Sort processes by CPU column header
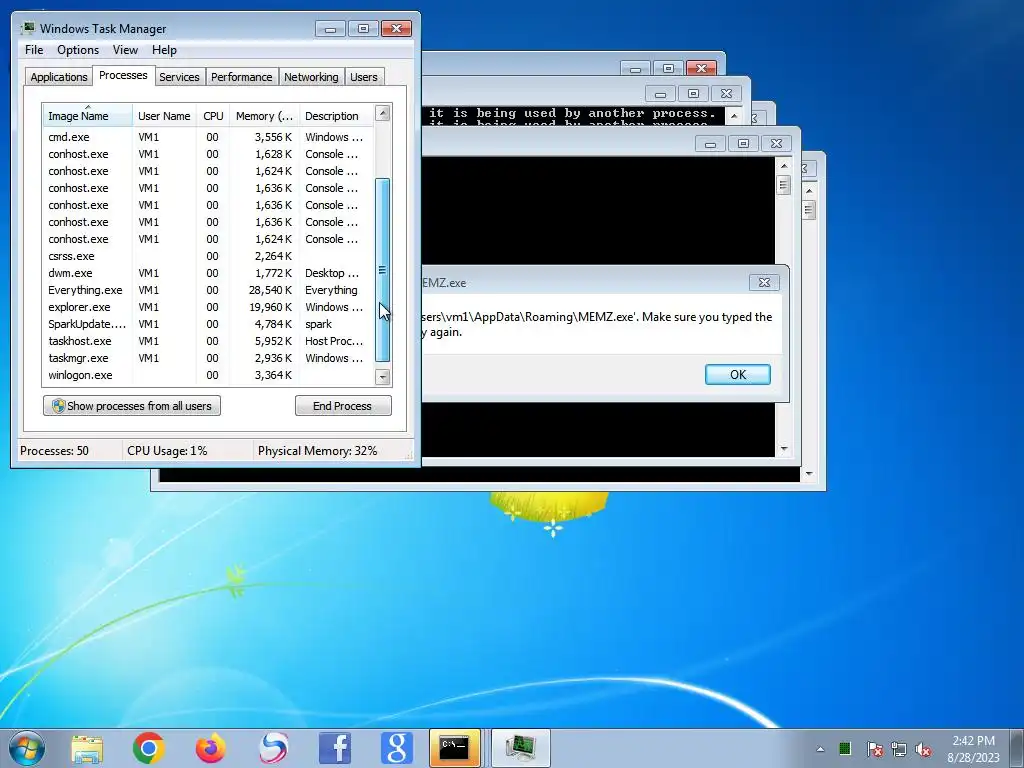This screenshot has width=1024, height=768. pos(213,116)
